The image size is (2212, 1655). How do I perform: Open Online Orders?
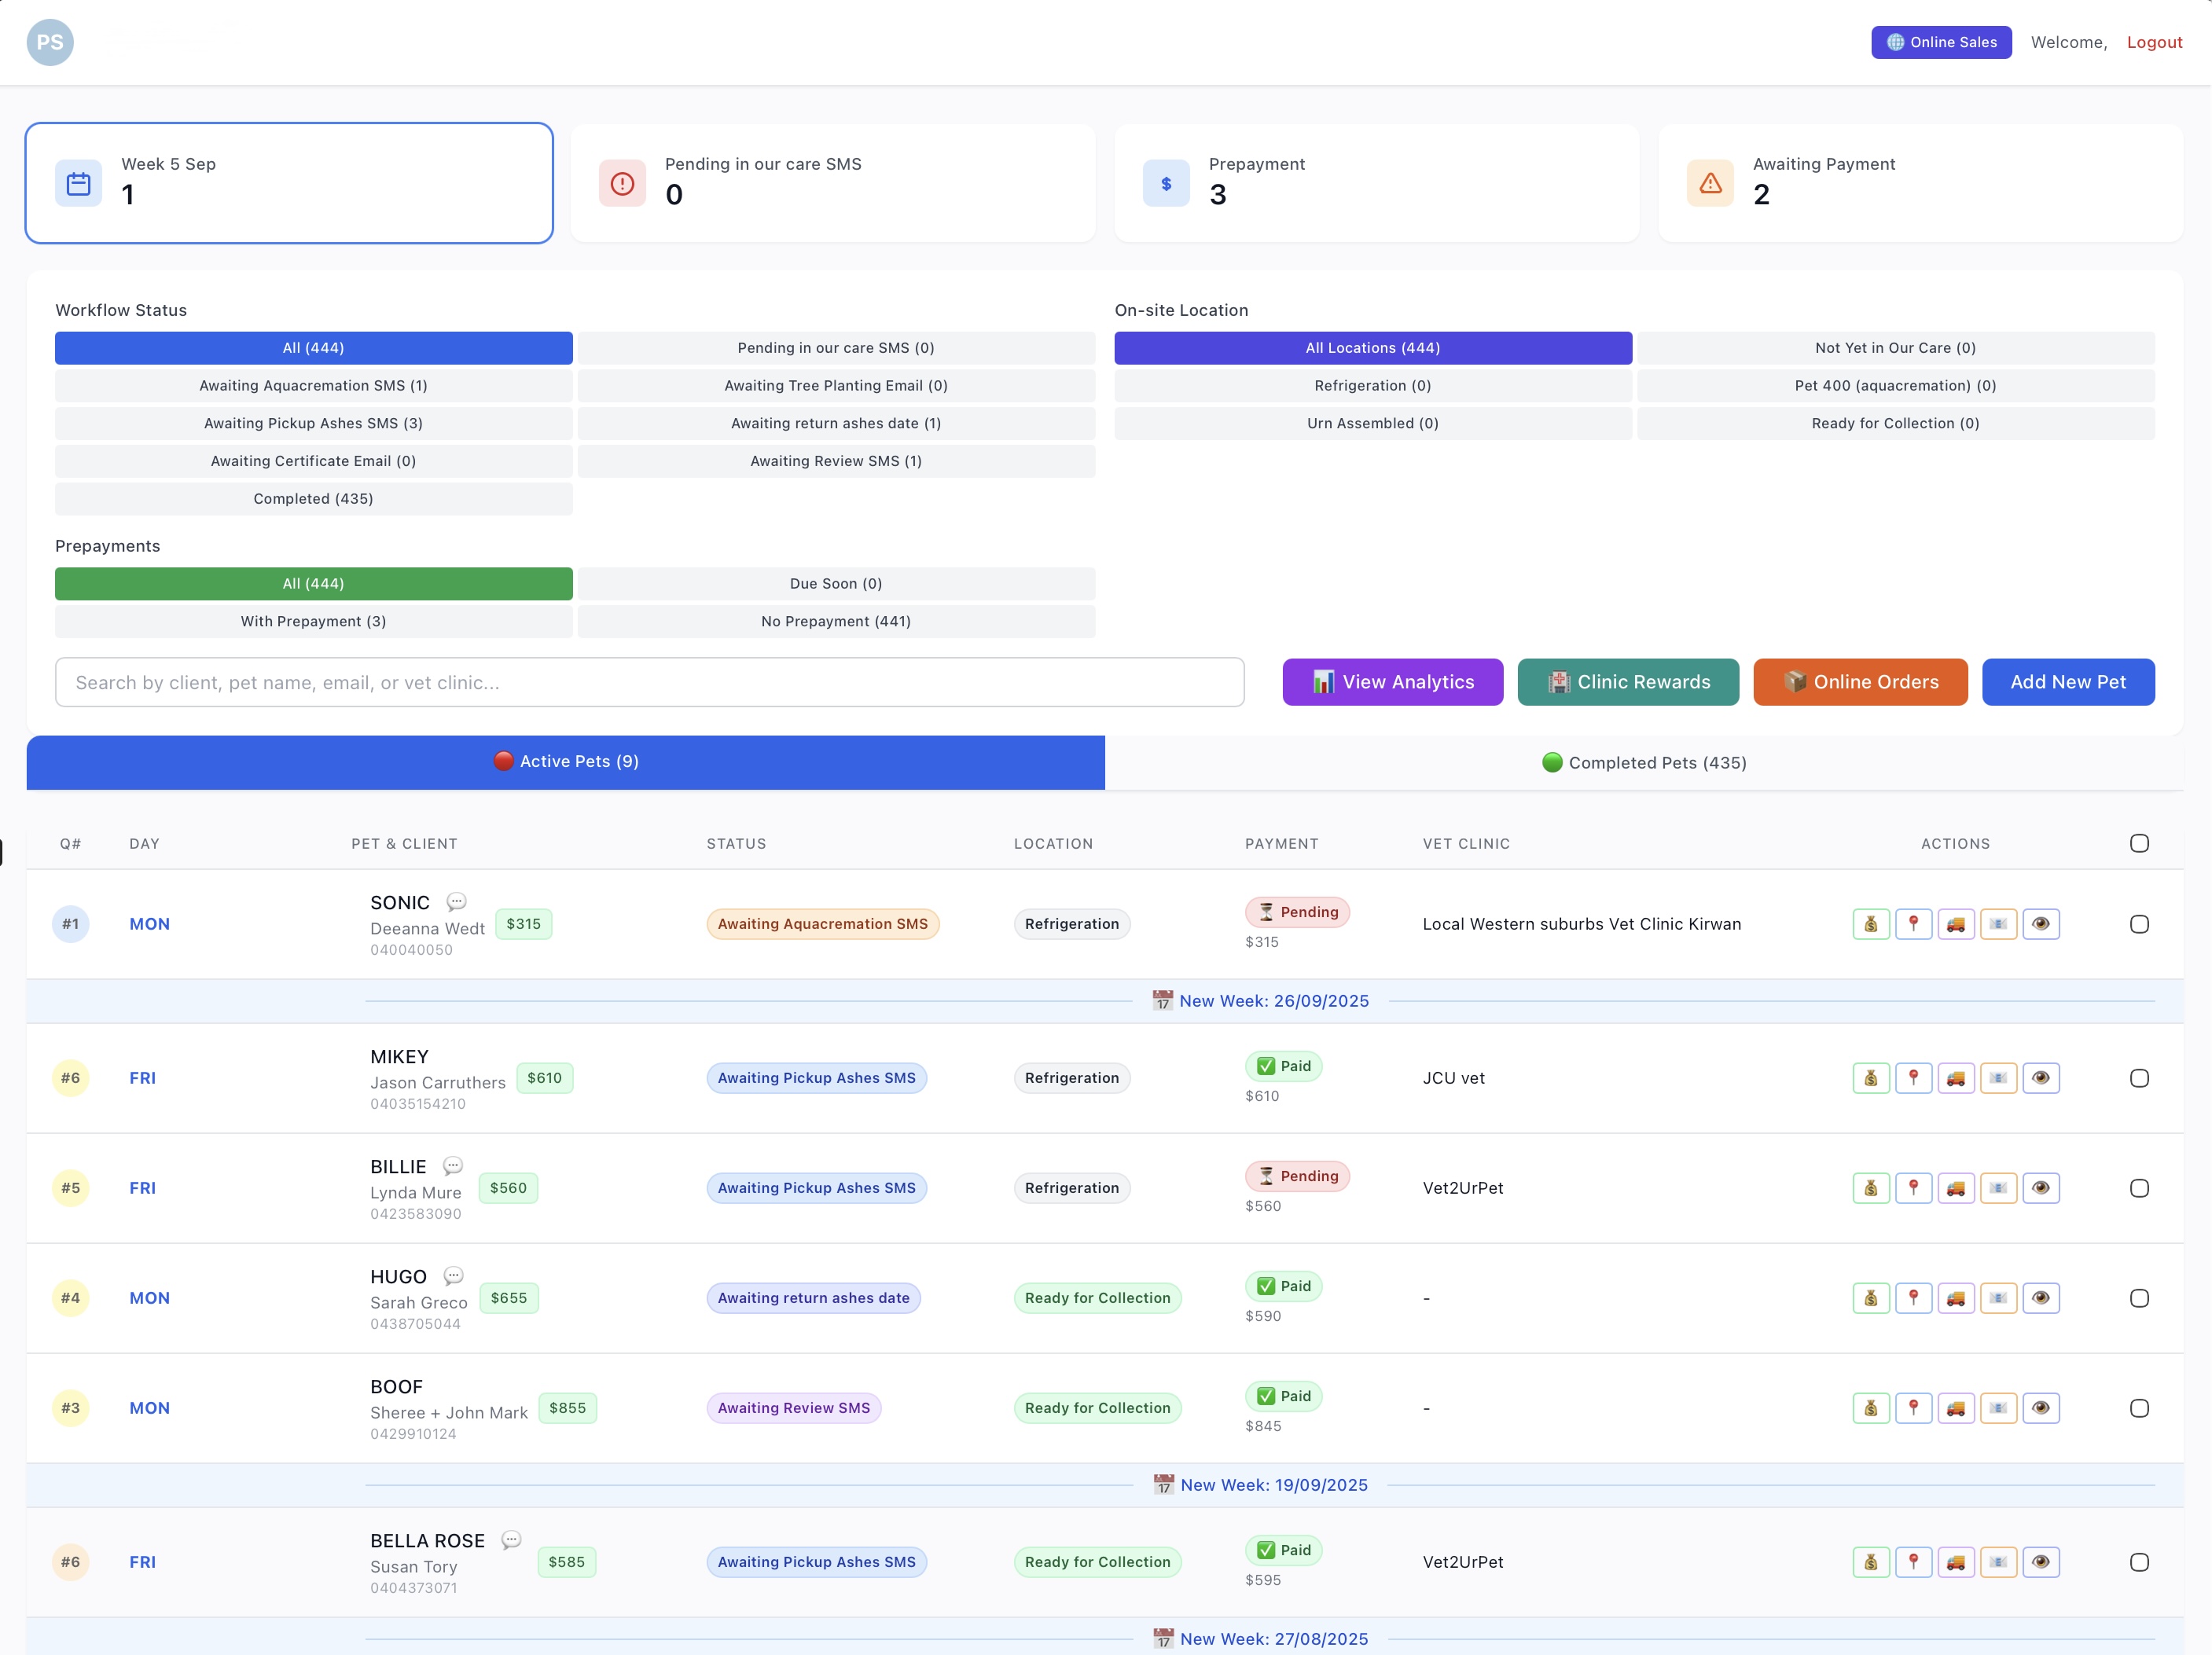click(1860, 682)
